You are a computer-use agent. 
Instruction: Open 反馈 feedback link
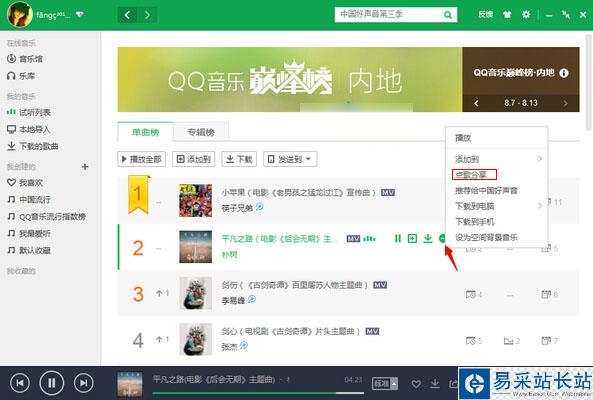click(x=485, y=15)
